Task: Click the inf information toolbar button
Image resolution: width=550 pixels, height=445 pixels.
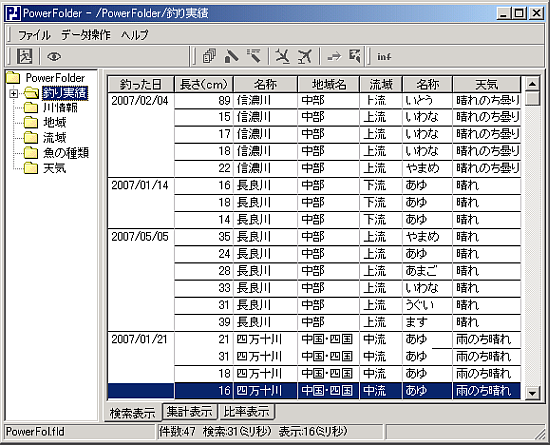Action: tap(384, 56)
